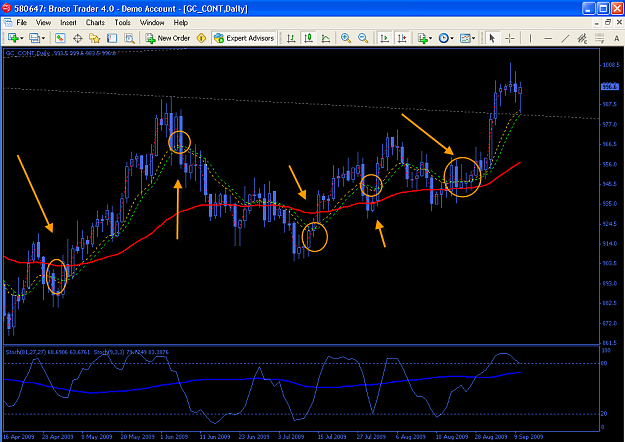This screenshot has width=625, height=442.
Task: Open the Insert menu
Action: (x=68, y=23)
